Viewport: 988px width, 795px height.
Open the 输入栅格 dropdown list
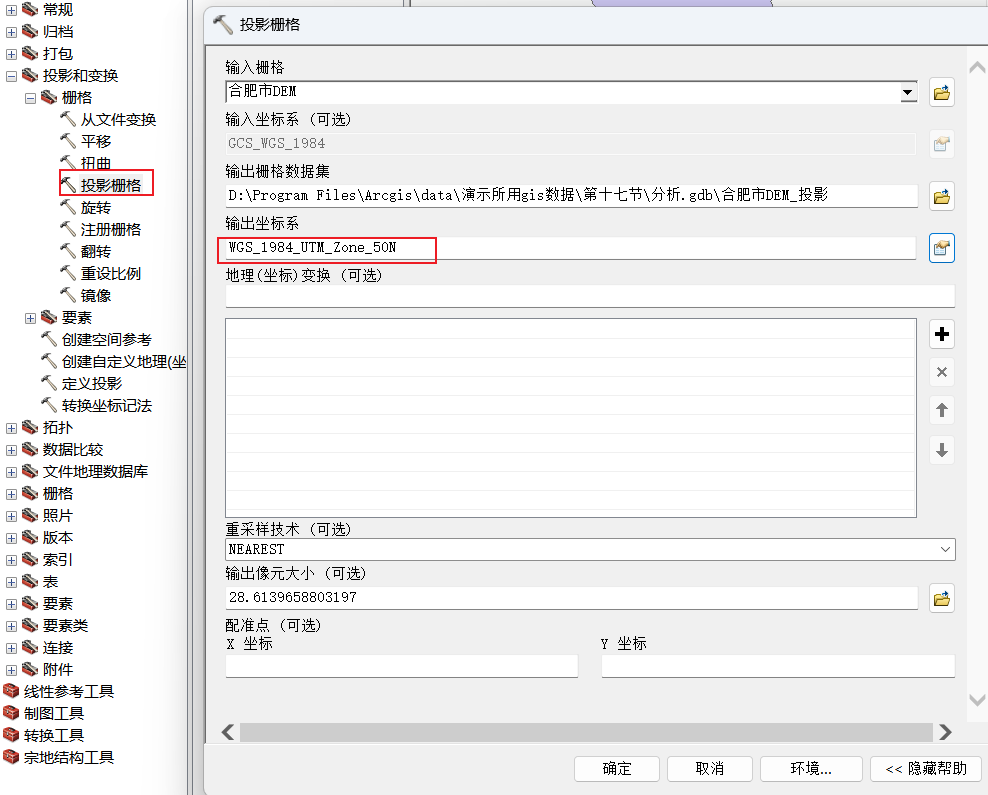907,92
